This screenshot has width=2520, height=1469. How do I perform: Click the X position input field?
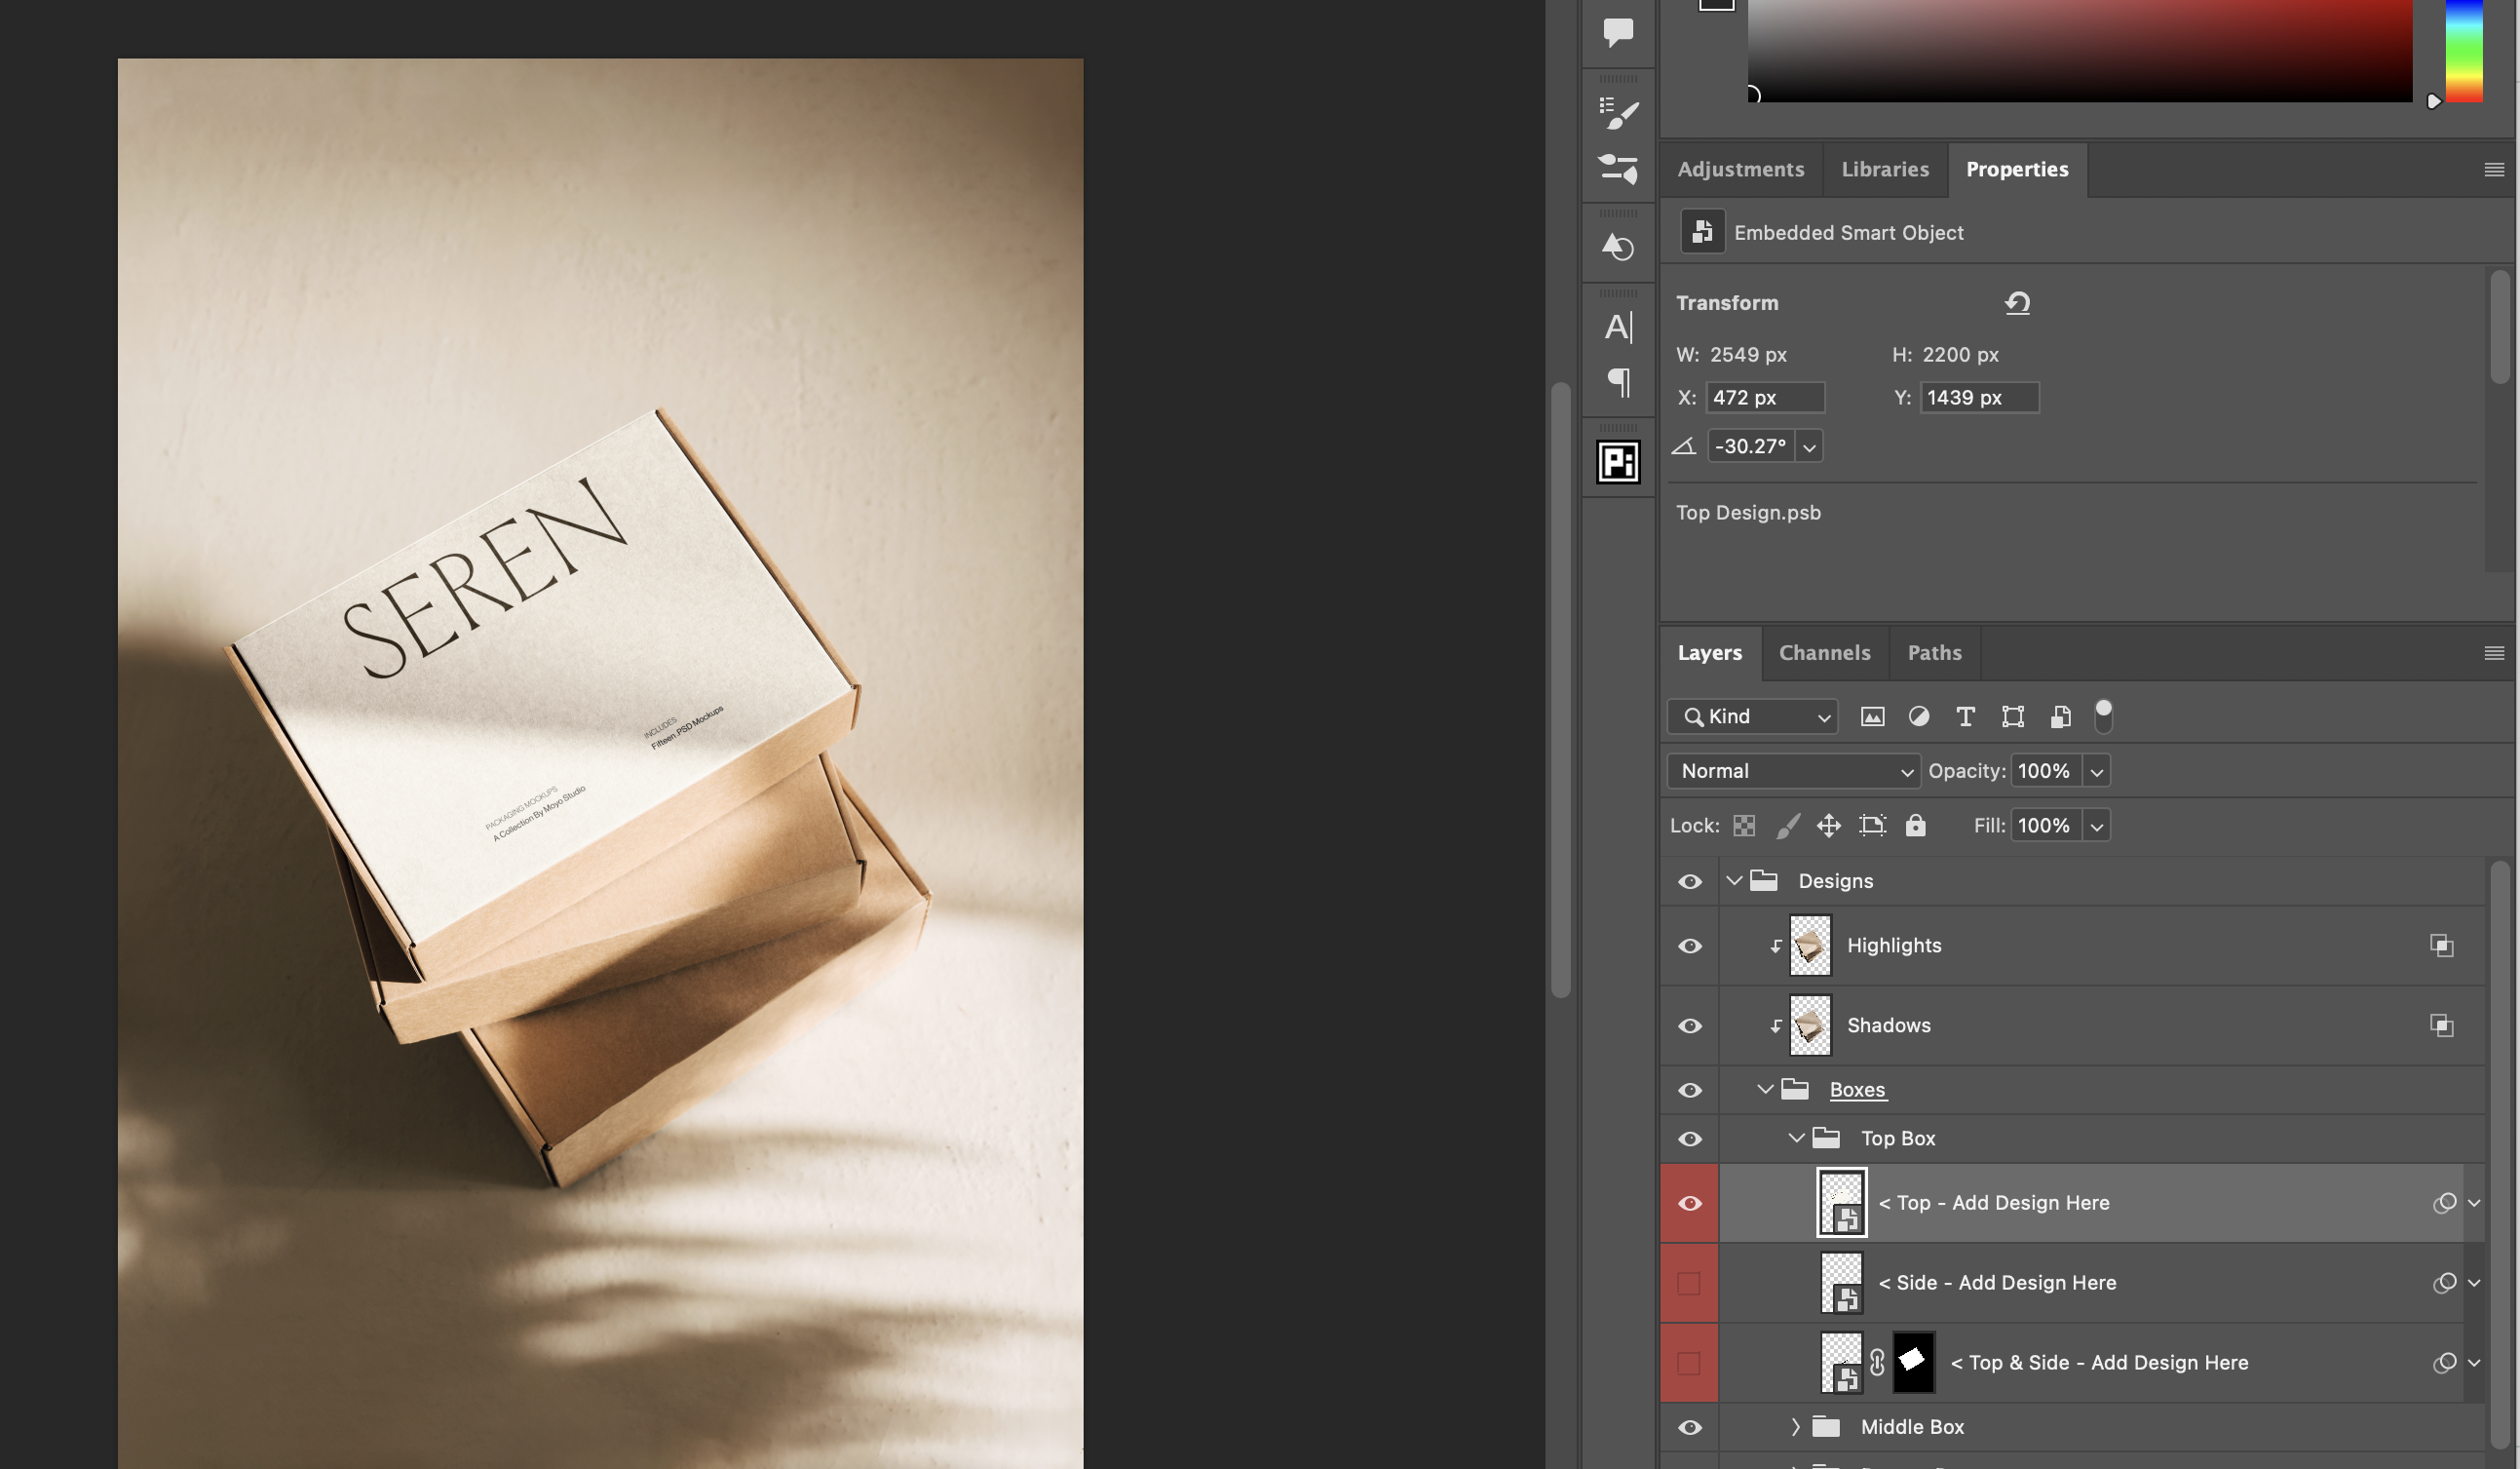(1764, 397)
